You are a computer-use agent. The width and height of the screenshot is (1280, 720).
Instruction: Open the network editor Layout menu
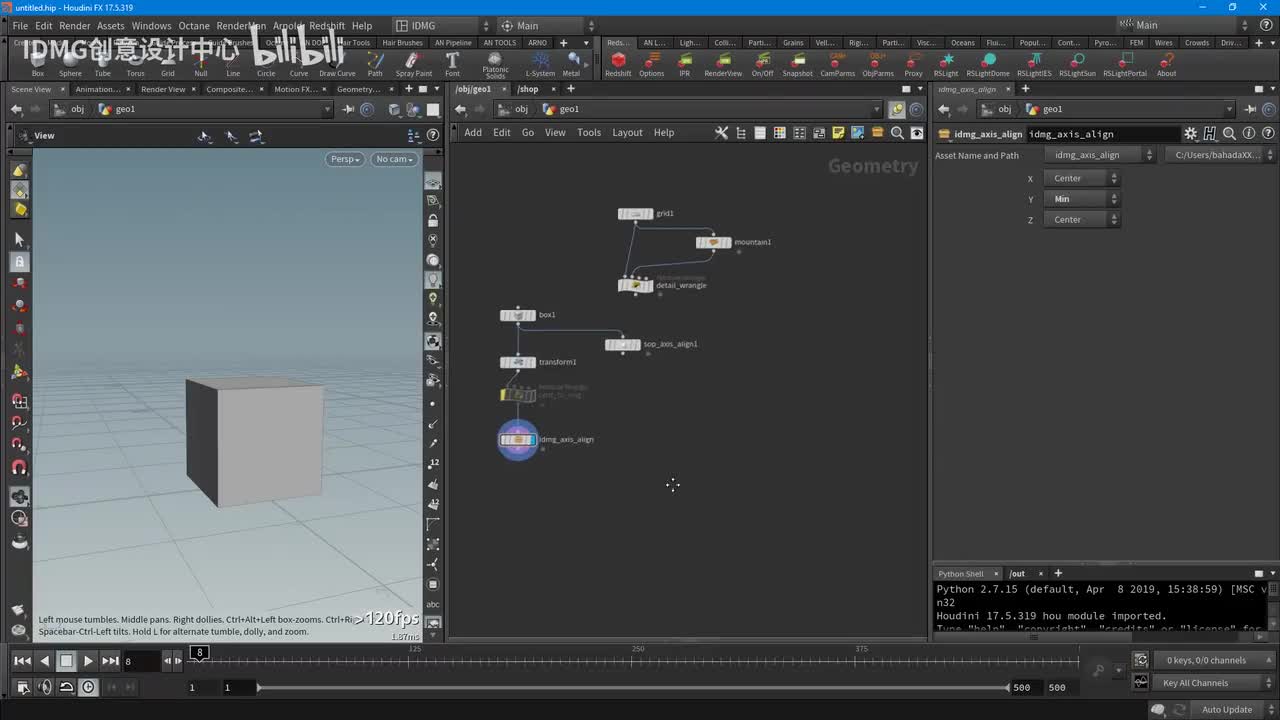pos(627,133)
